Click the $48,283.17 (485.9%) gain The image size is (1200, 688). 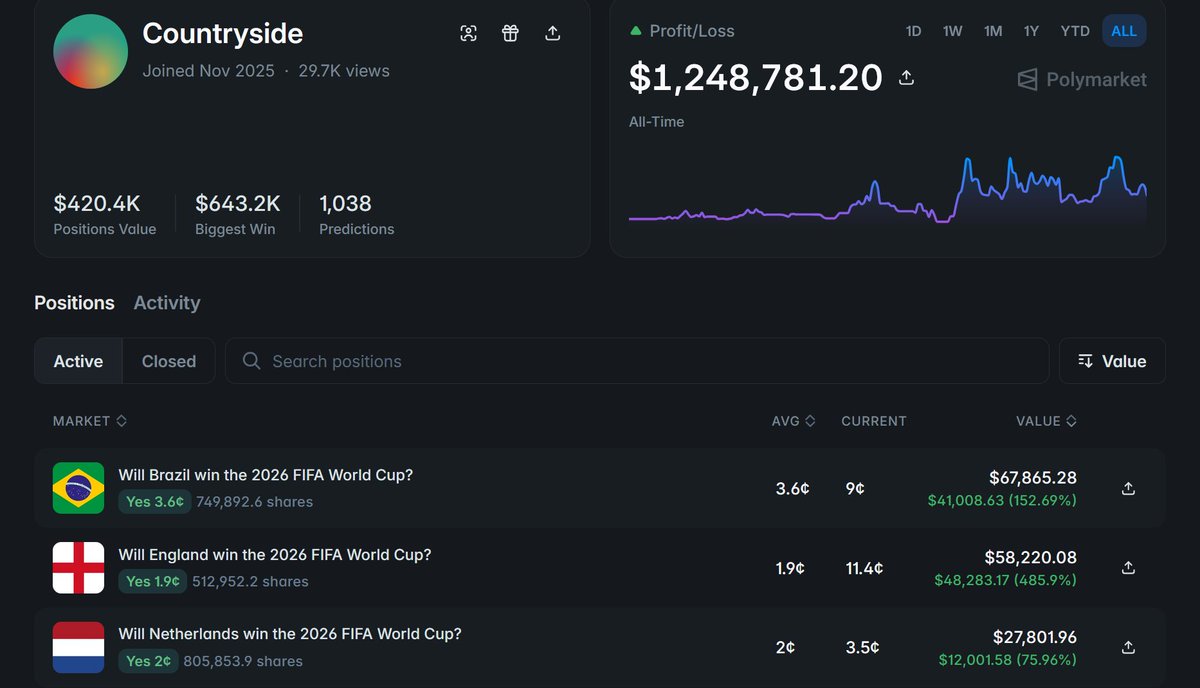click(1006, 580)
